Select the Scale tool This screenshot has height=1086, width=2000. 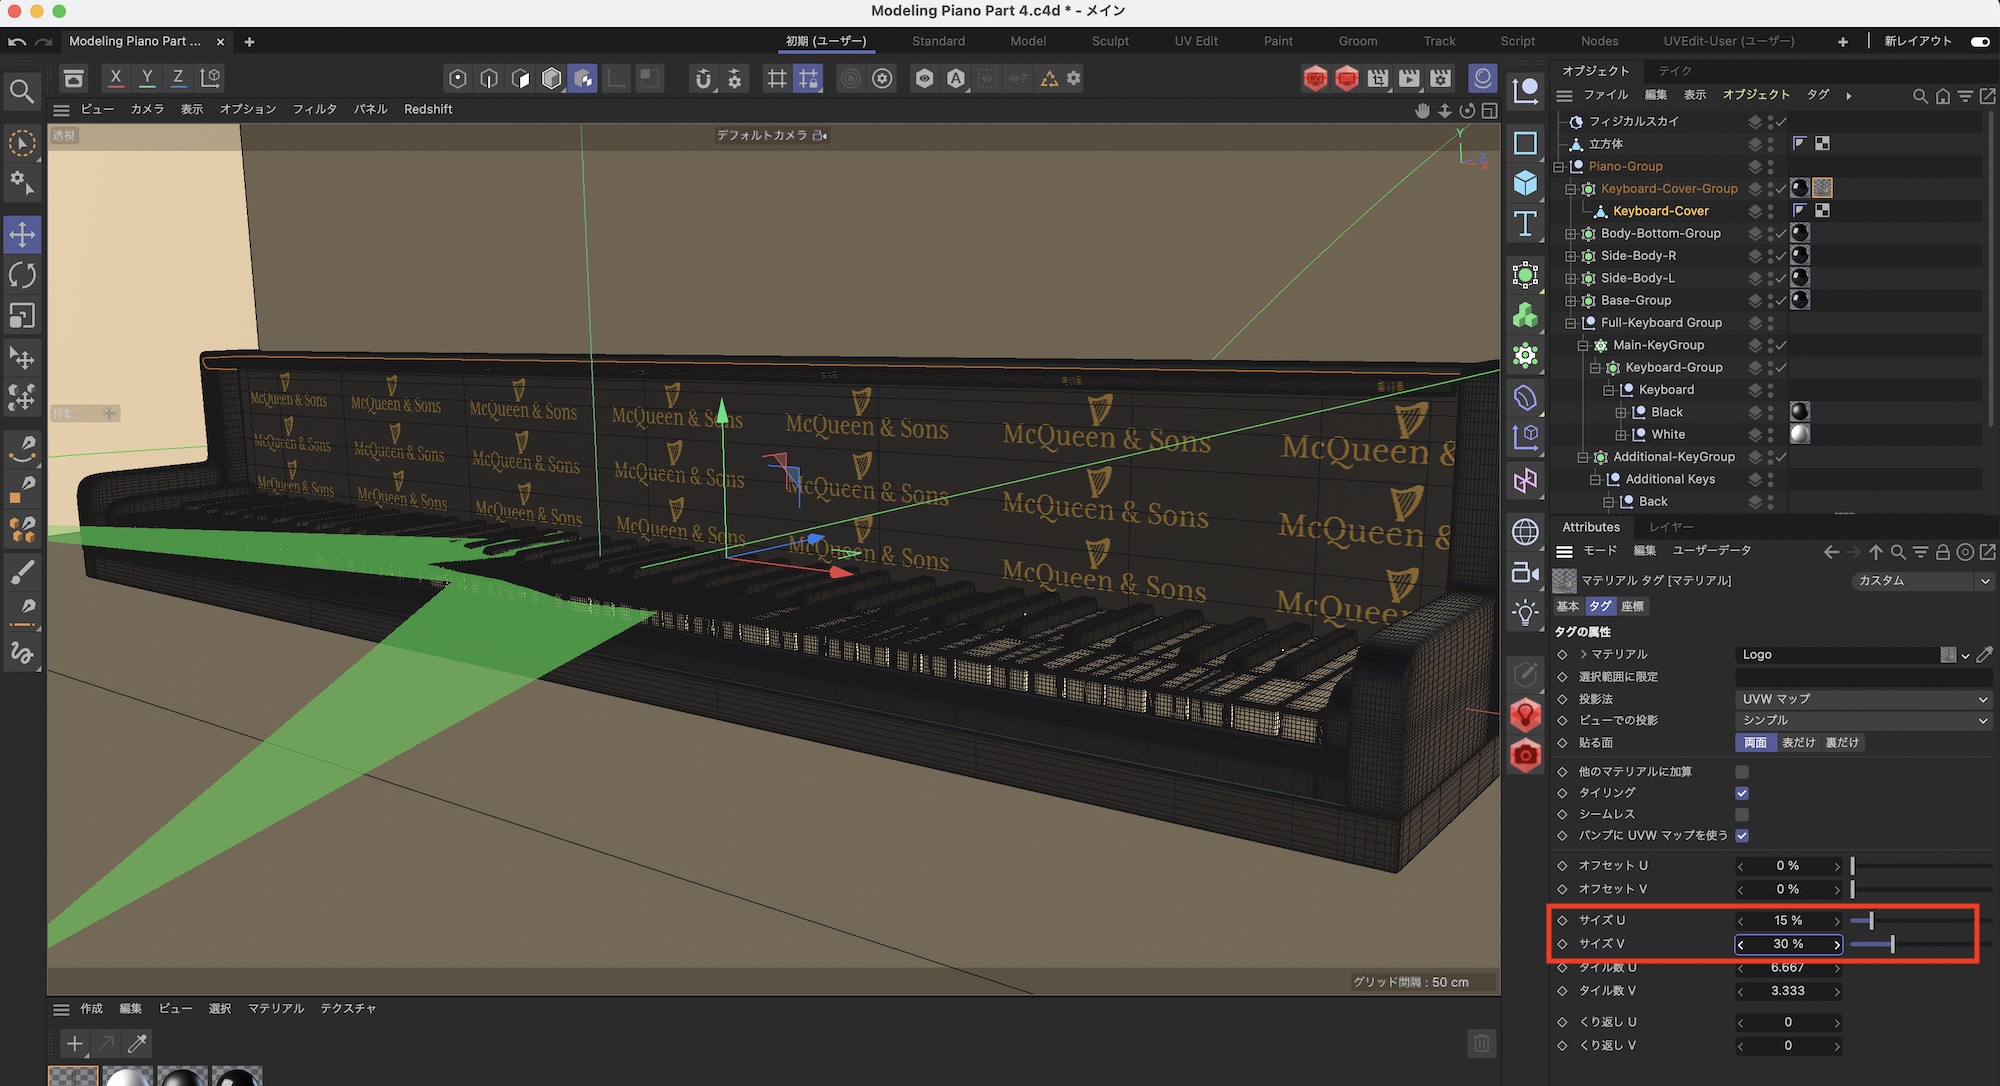[x=22, y=316]
